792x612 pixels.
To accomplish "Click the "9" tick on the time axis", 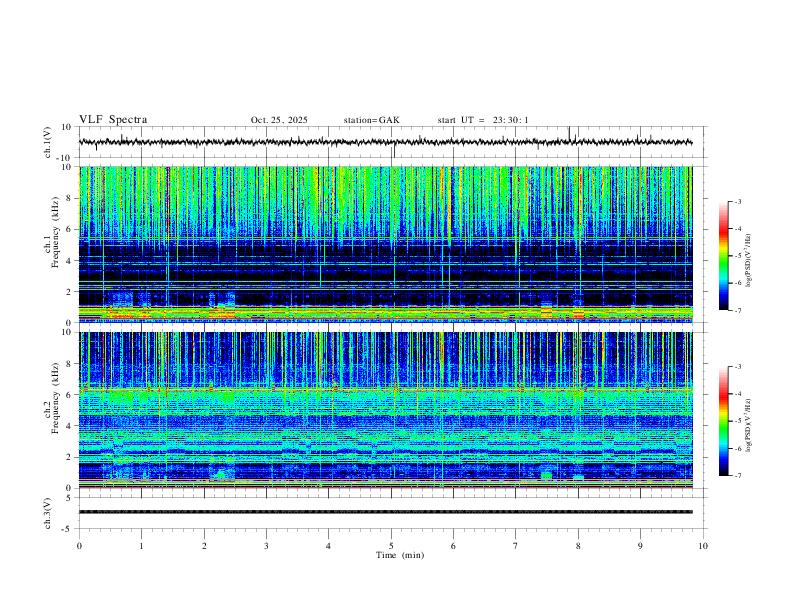I will (640, 546).
